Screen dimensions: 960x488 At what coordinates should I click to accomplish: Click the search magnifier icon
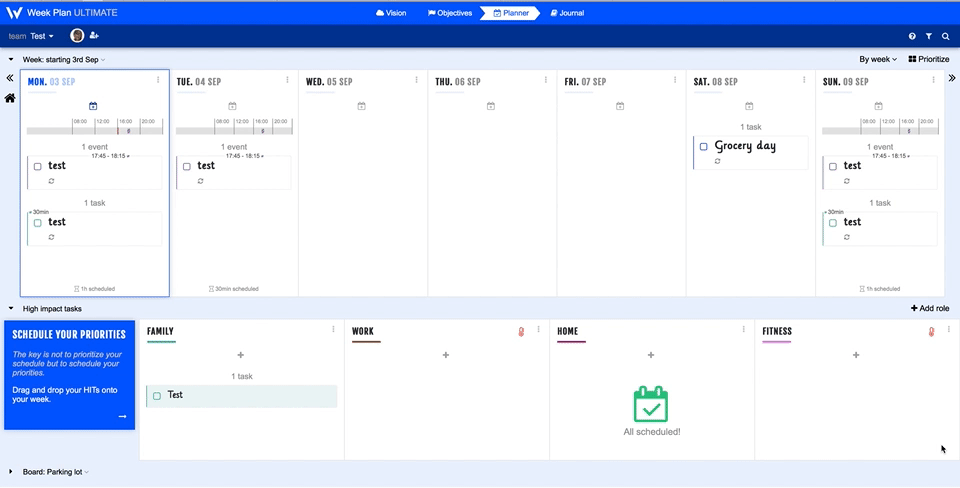pos(946,37)
